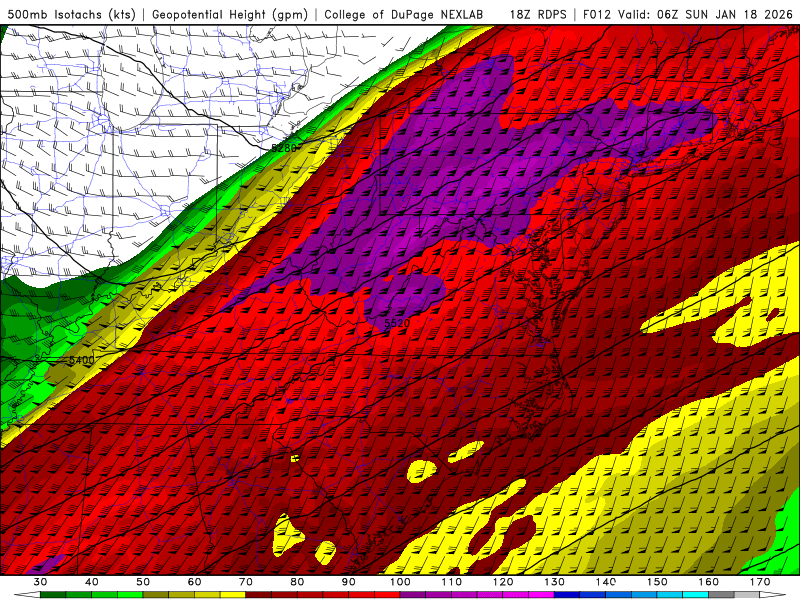The height and width of the screenshot is (600, 800).
Task: Click the 5520 height contour label
Action: pyautogui.click(x=397, y=323)
